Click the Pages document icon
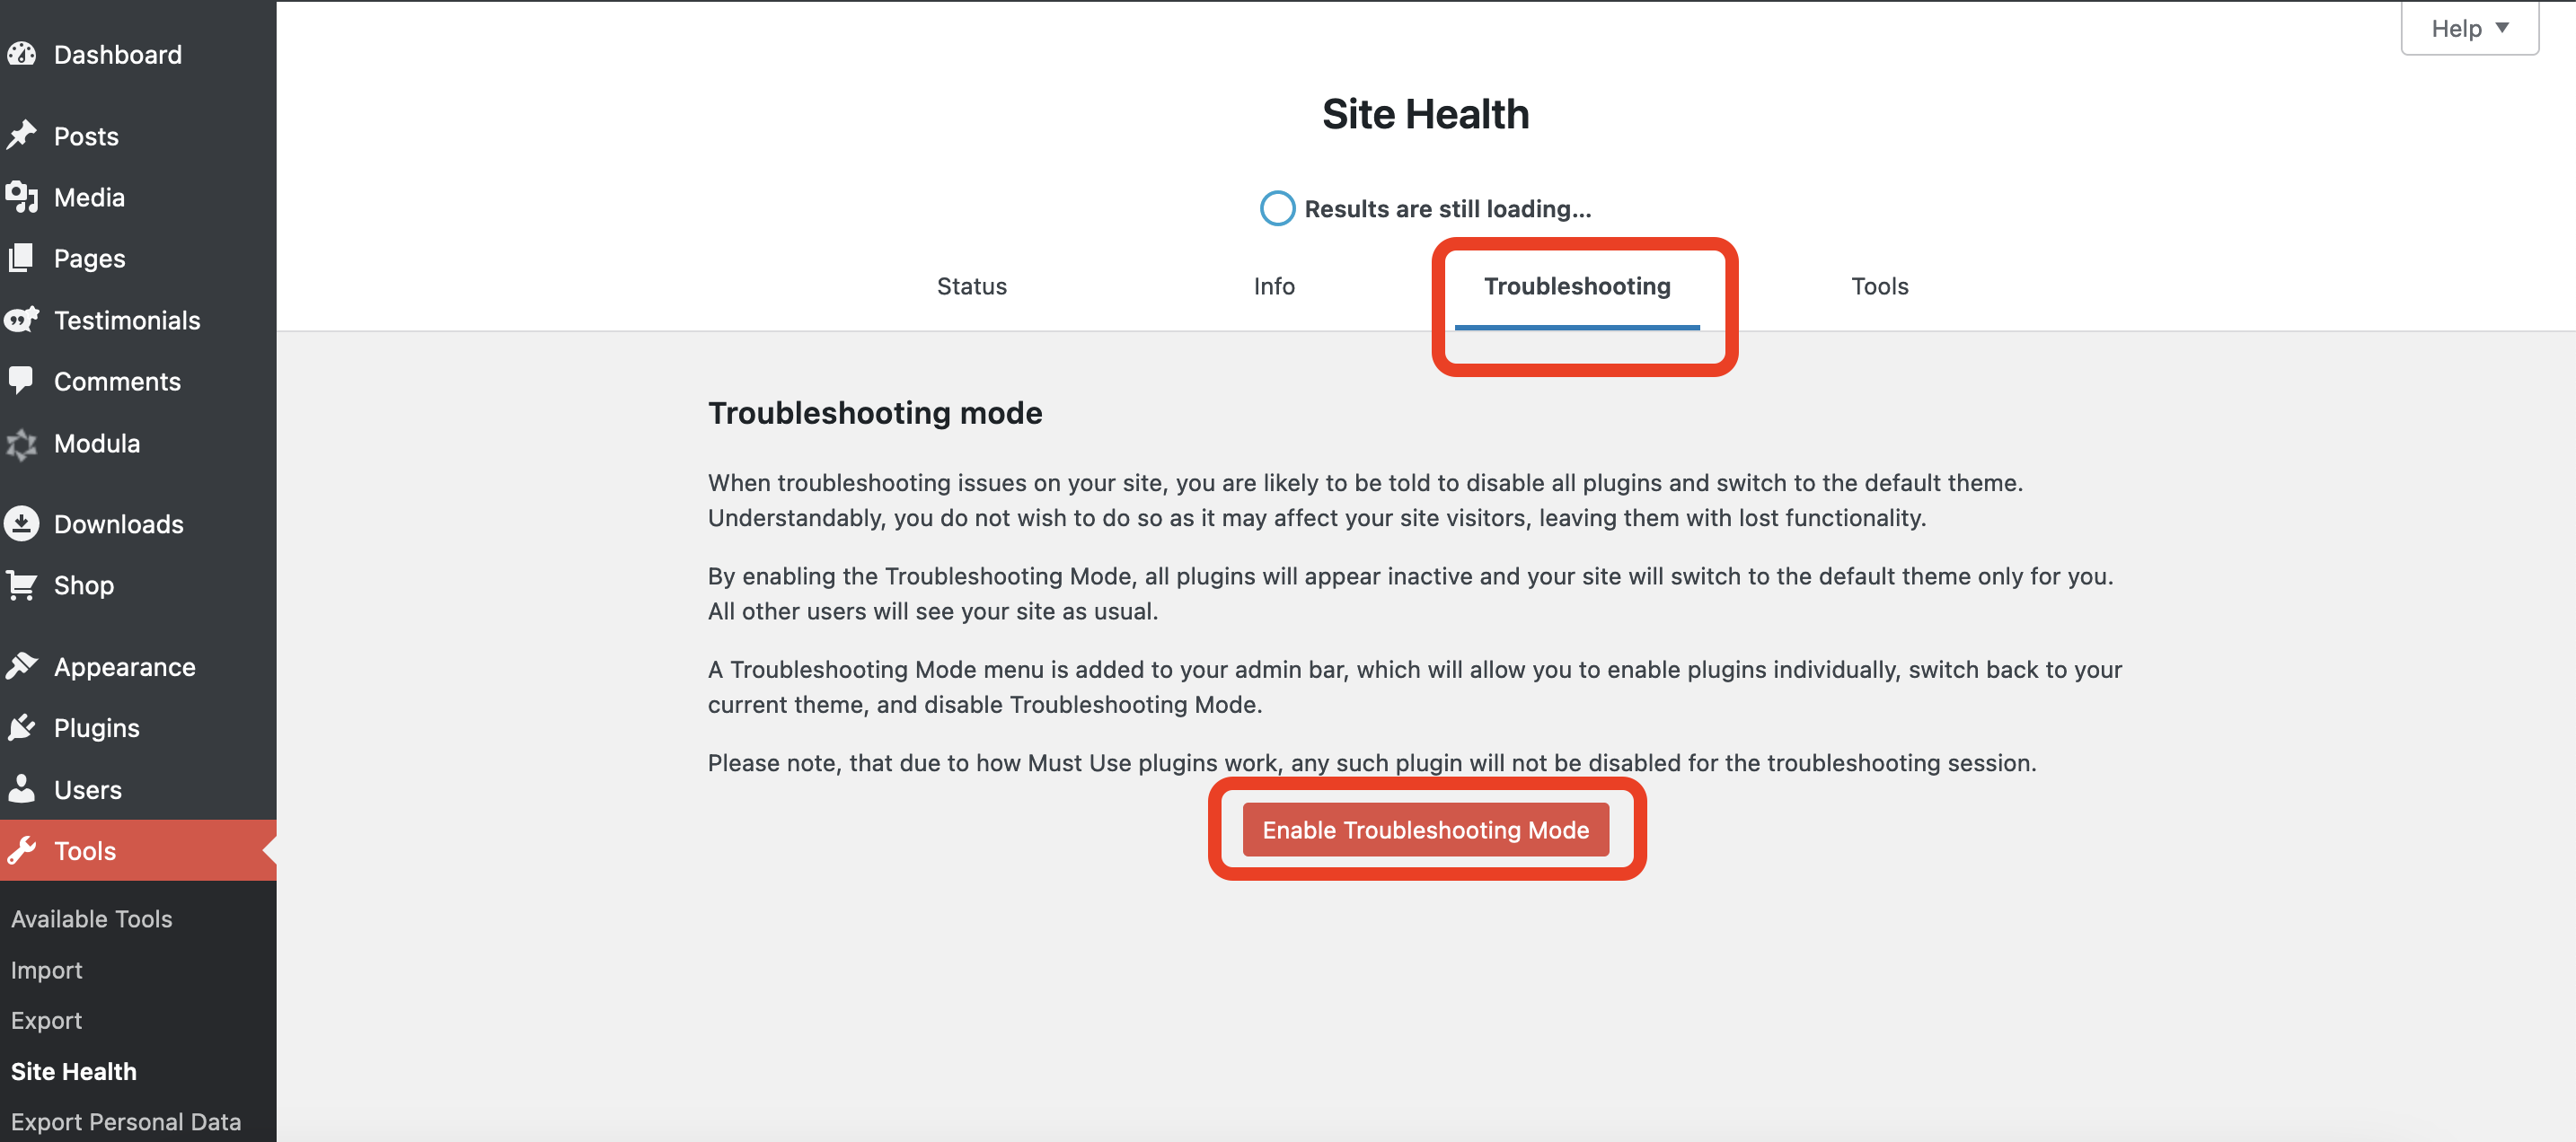This screenshot has height=1142, width=2576. (x=21, y=258)
